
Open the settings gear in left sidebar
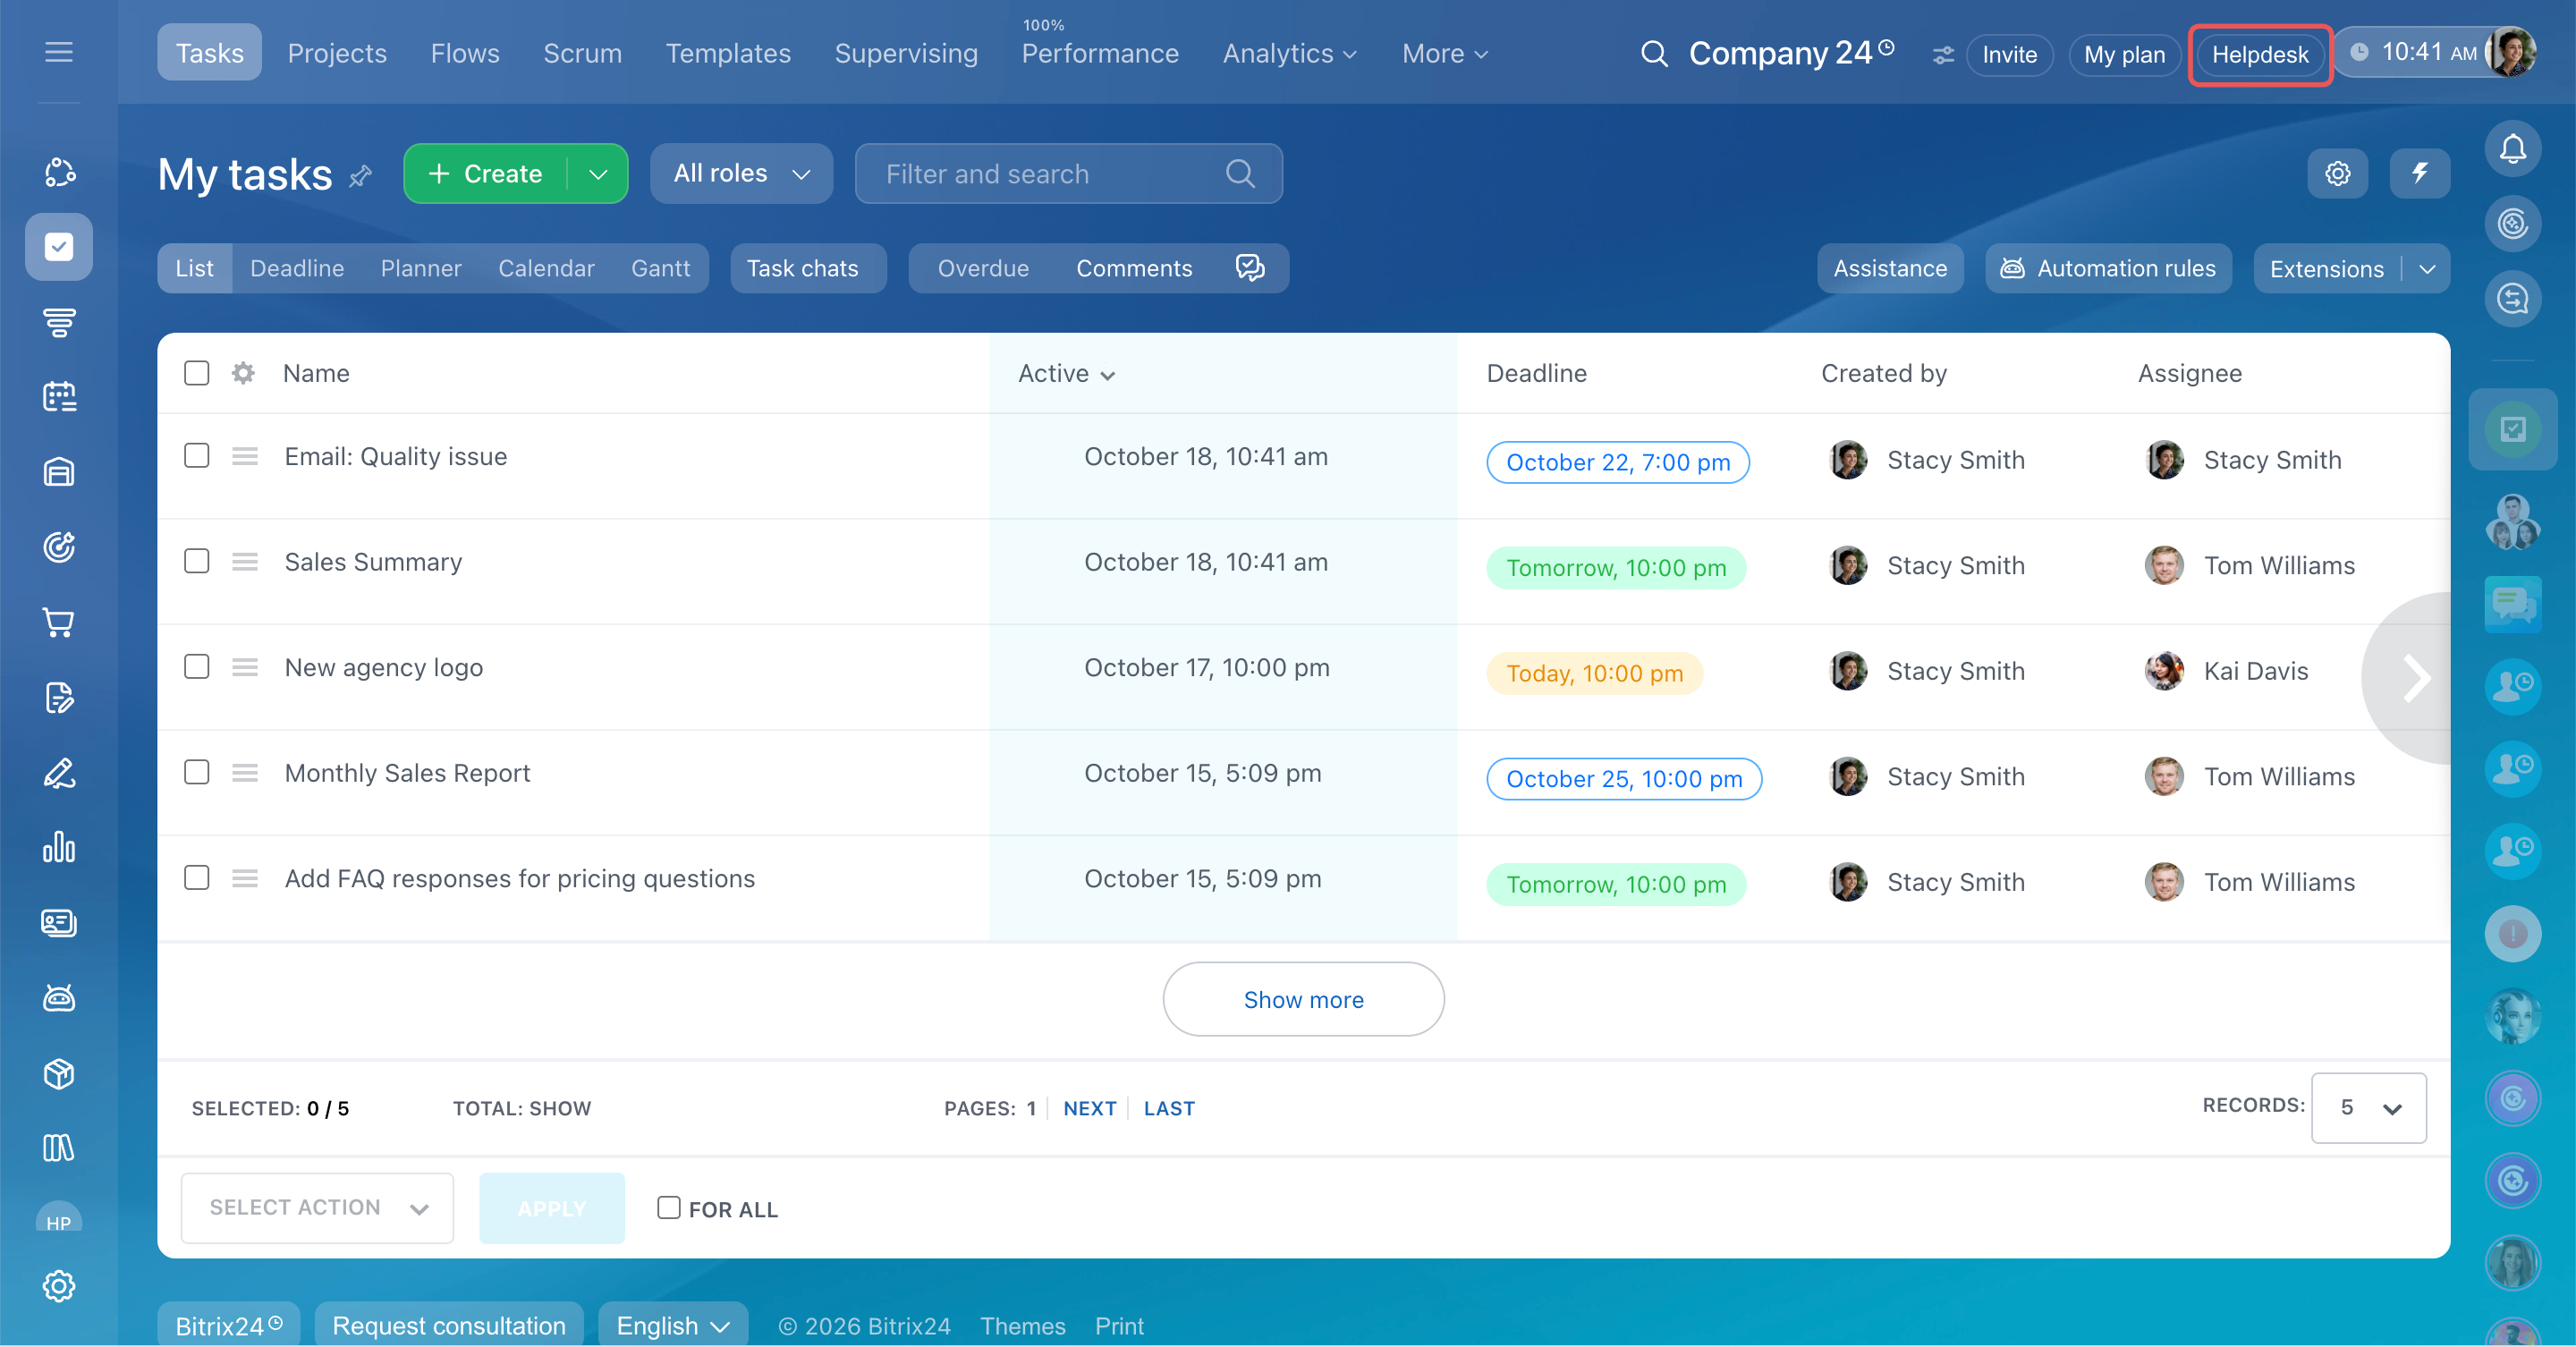tap(59, 1286)
